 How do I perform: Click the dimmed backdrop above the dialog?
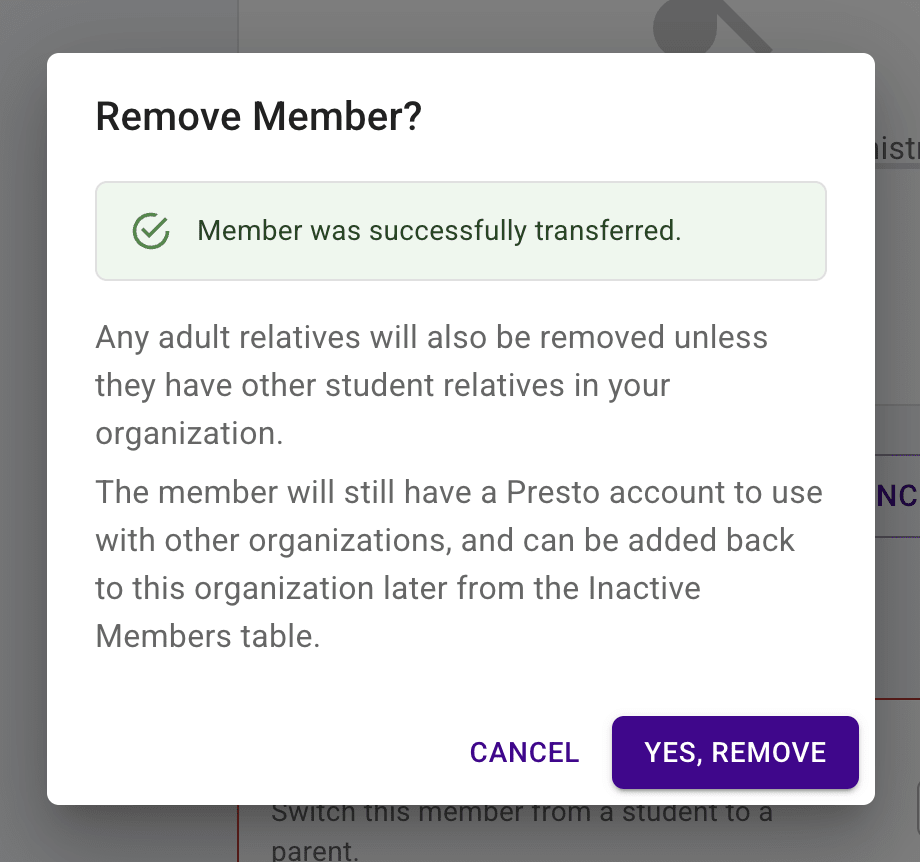(400, 25)
